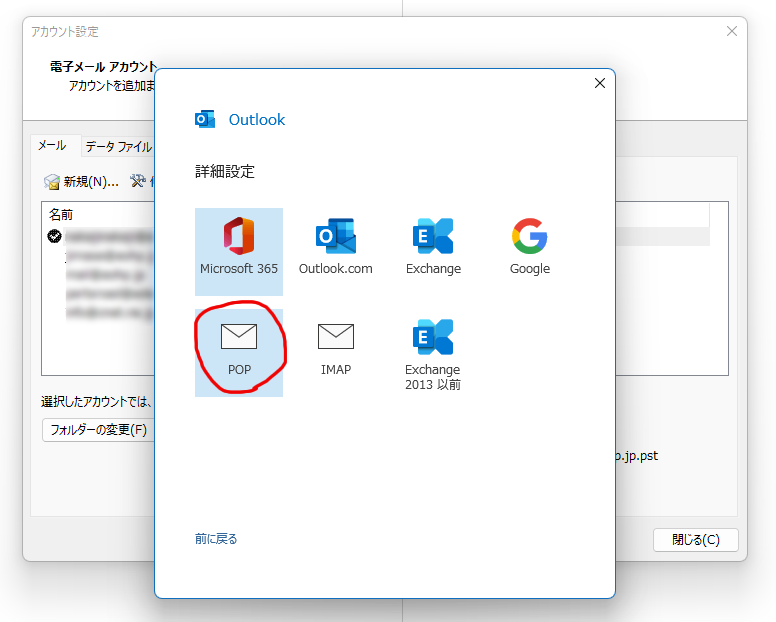Viewport: 776px width, 622px height.
Task: Close the Outlook 詳細設定 dialog
Action: (x=600, y=83)
